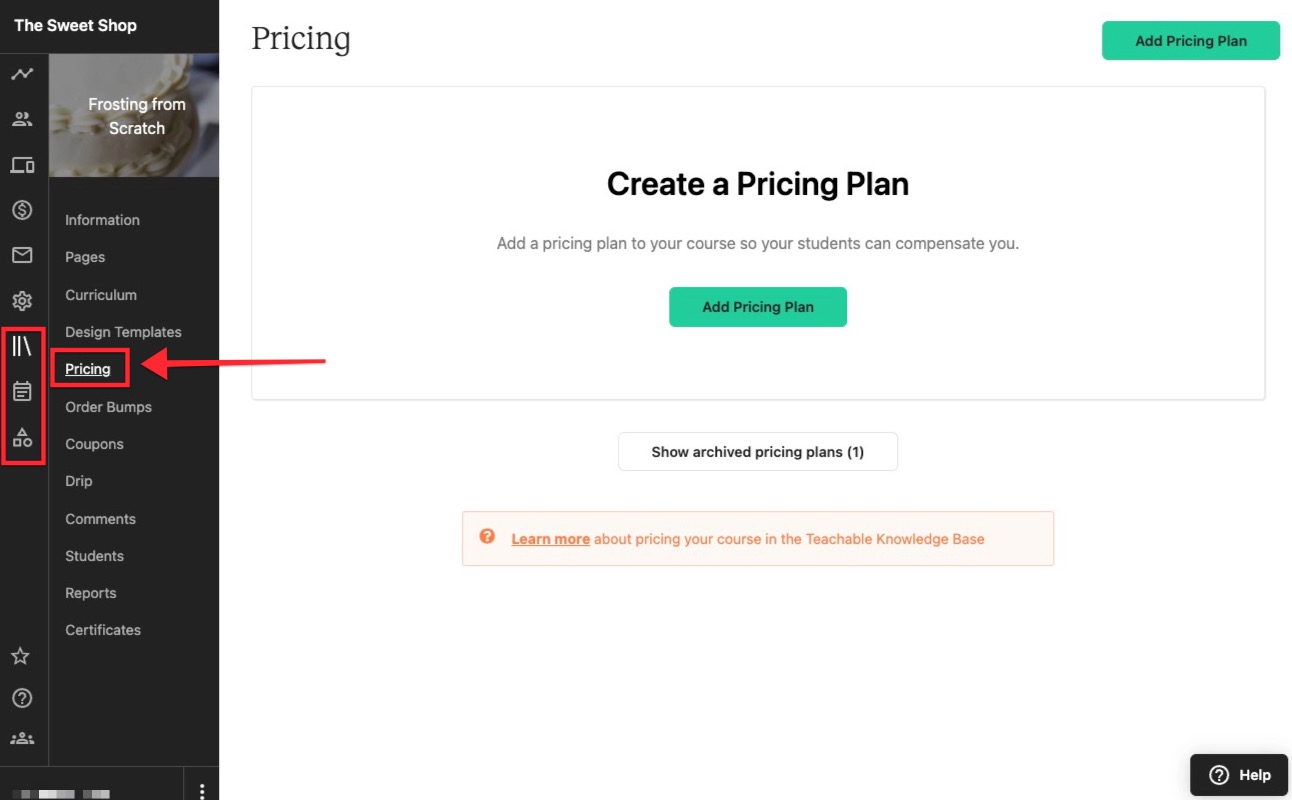The image size is (1292, 800).
Task: Open the shapes Bundles icon
Action: pyautogui.click(x=22, y=438)
